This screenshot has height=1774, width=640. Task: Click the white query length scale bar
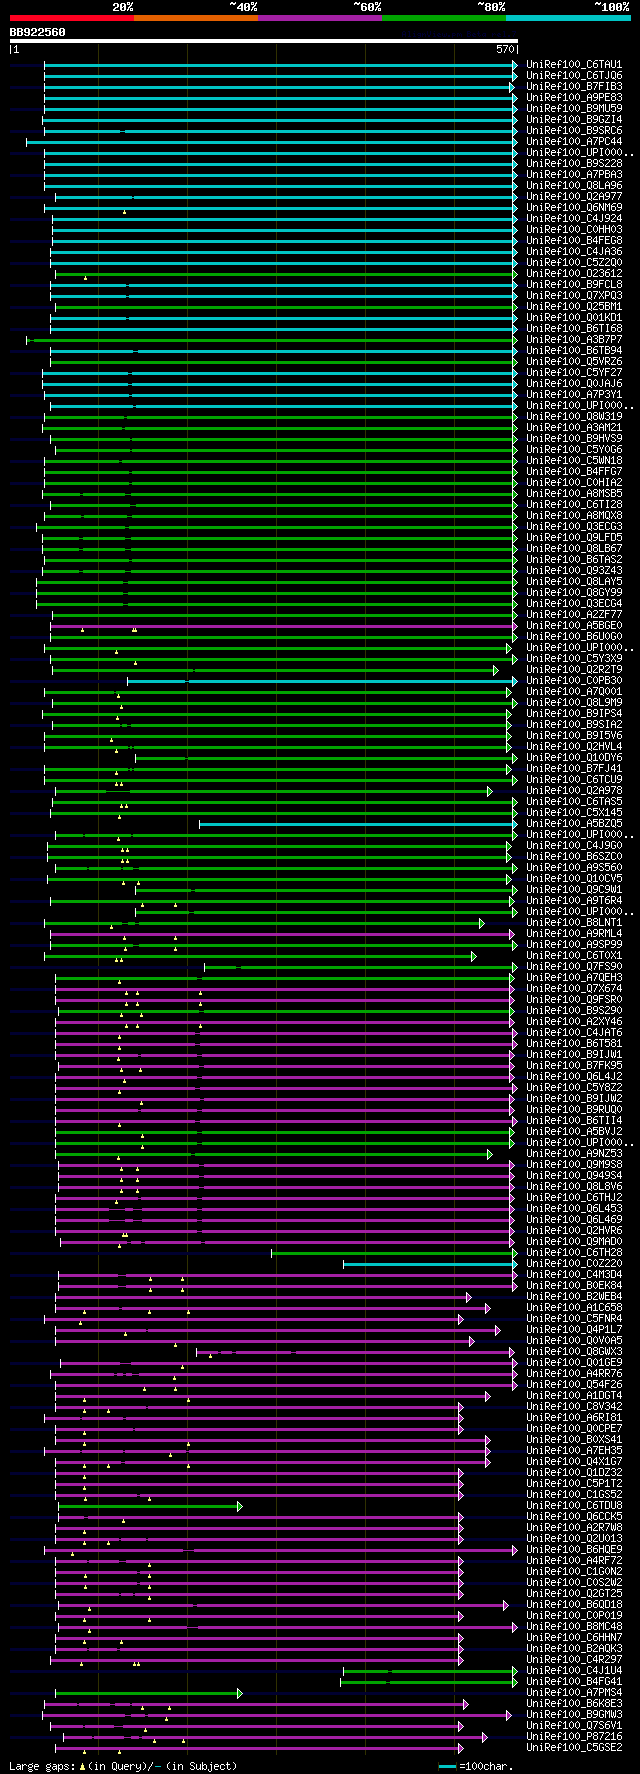[x=264, y=41]
